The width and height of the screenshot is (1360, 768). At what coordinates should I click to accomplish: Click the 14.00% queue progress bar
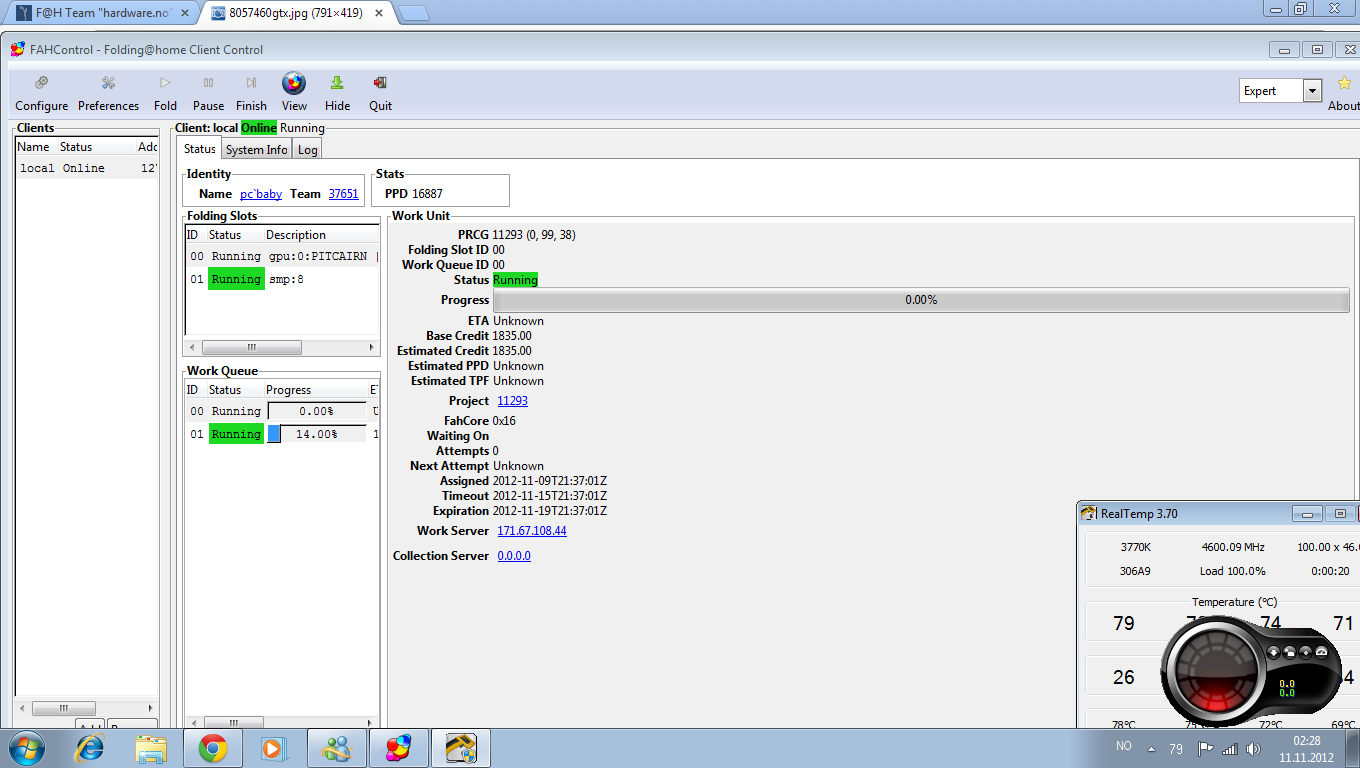[316, 434]
